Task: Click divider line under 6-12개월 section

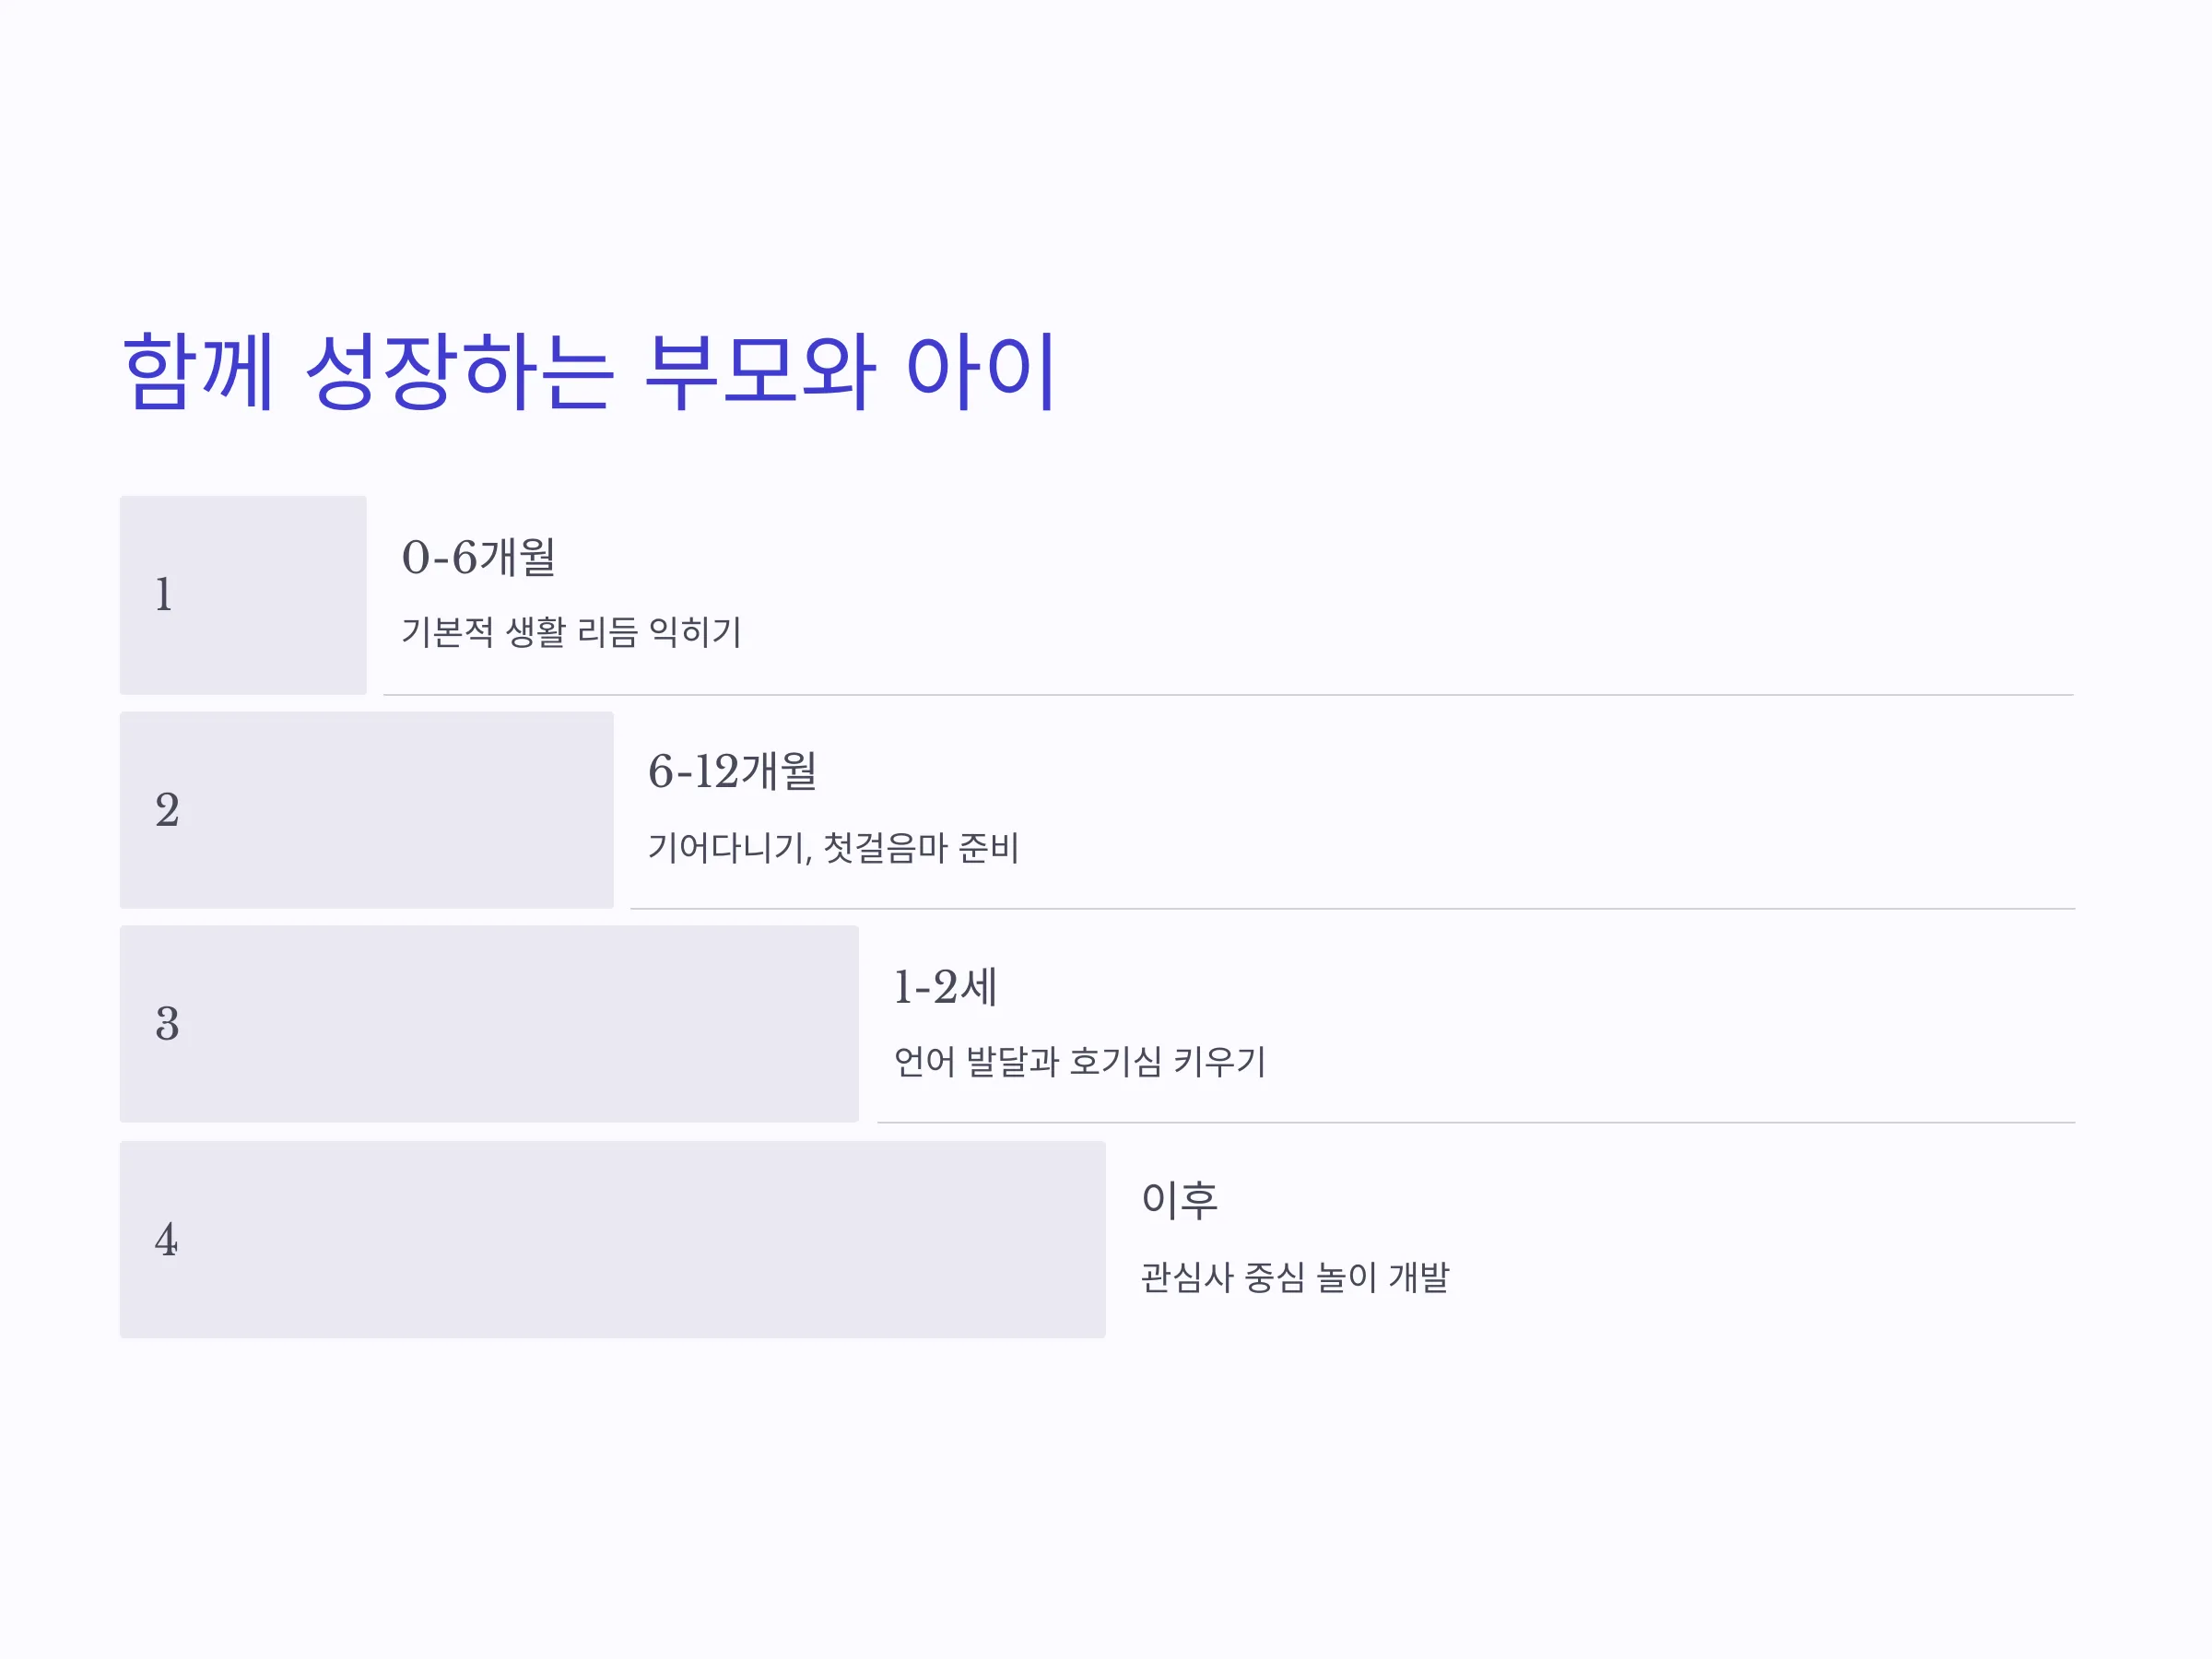Action: tap(1352, 909)
